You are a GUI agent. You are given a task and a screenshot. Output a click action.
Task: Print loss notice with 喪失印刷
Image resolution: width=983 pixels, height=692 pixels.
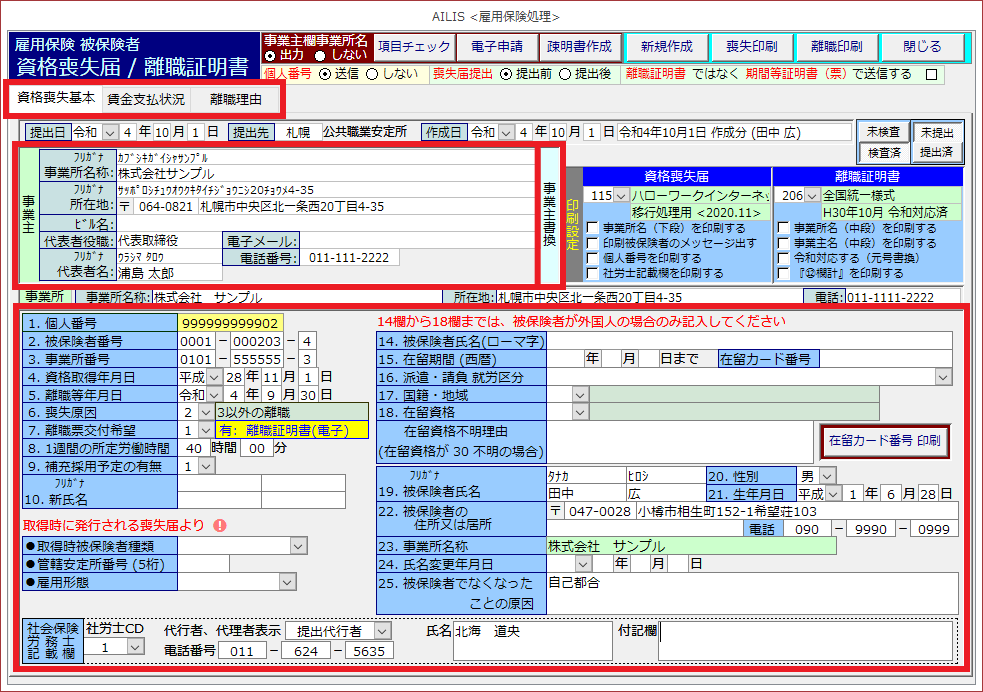pos(752,47)
